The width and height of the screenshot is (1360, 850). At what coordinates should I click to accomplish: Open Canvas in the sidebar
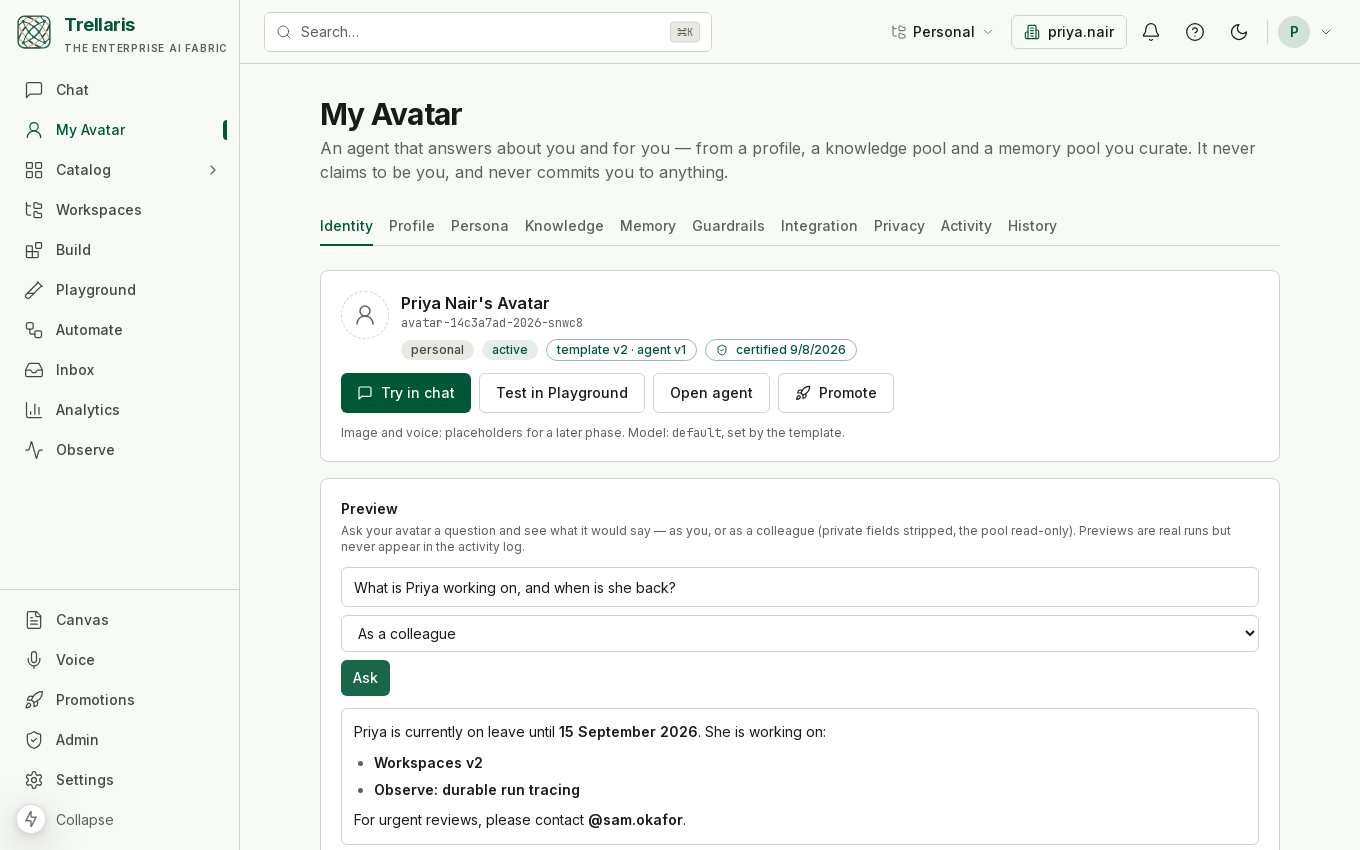click(x=120, y=620)
